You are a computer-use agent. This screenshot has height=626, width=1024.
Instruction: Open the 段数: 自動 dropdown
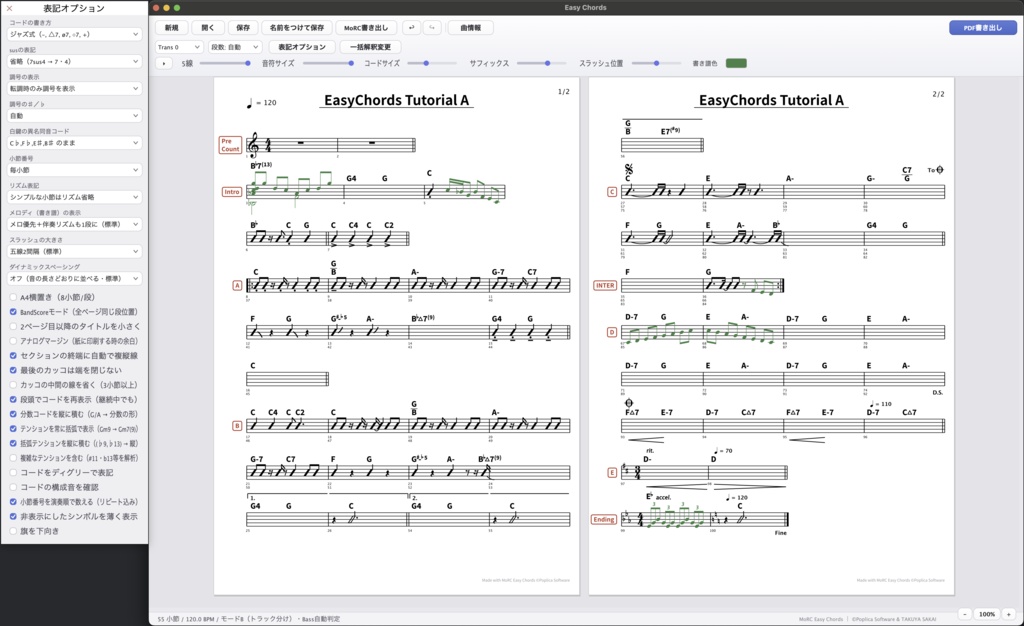tap(235, 47)
